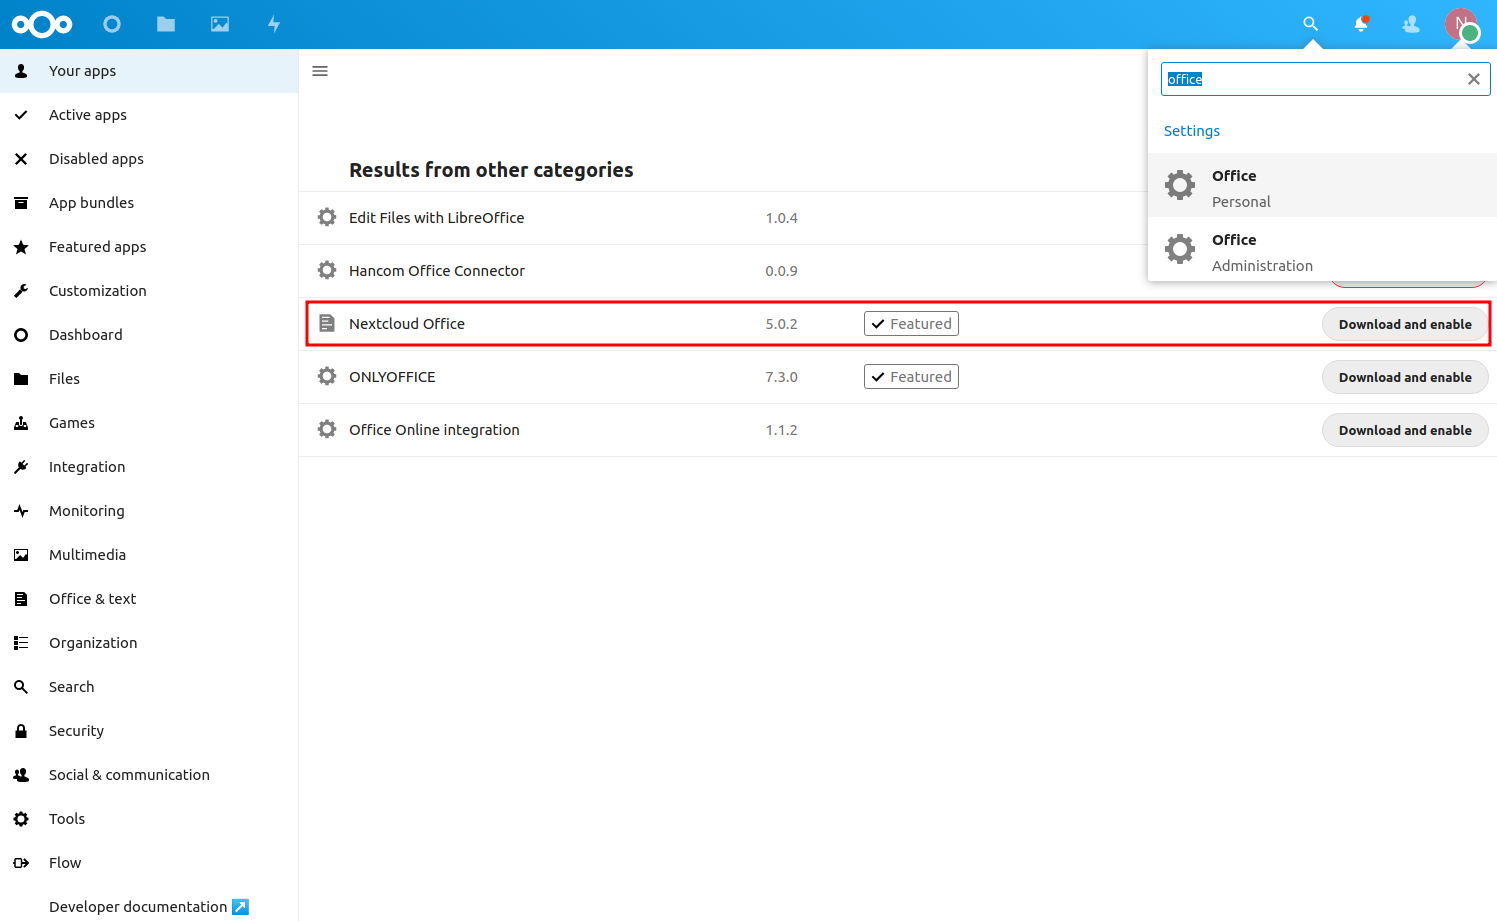The image size is (1497, 921).
Task: Click the gear icon of Edit Files with LibreOffice
Action: 327,217
